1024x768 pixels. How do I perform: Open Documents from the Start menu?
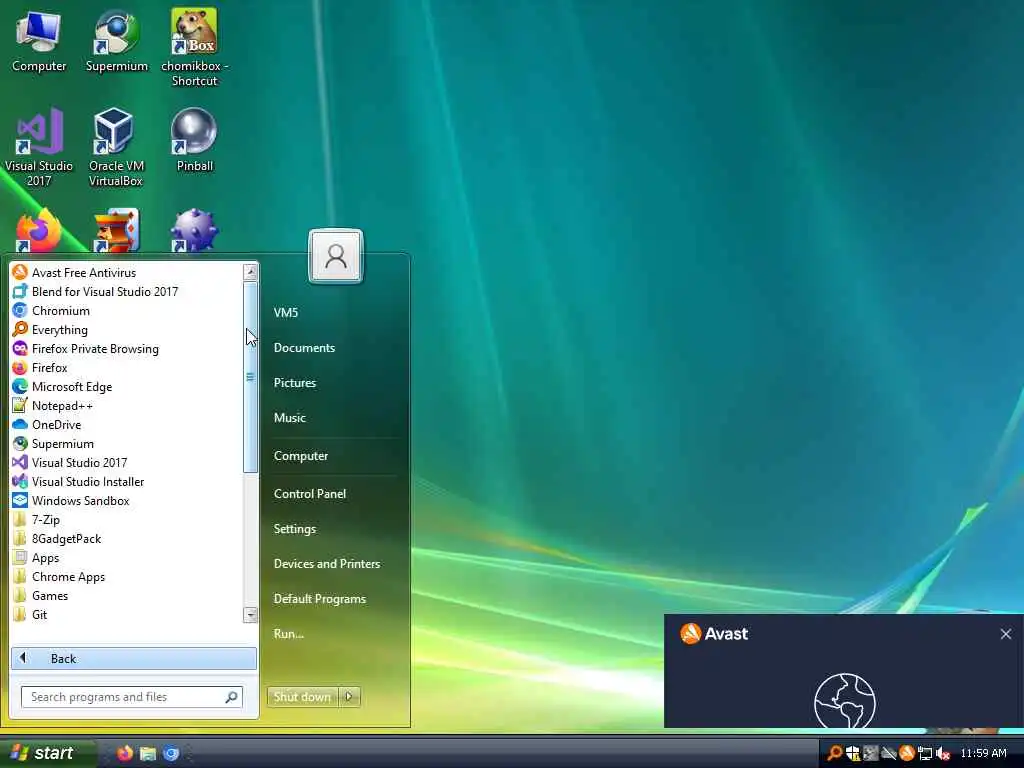click(x=304, y=347)
